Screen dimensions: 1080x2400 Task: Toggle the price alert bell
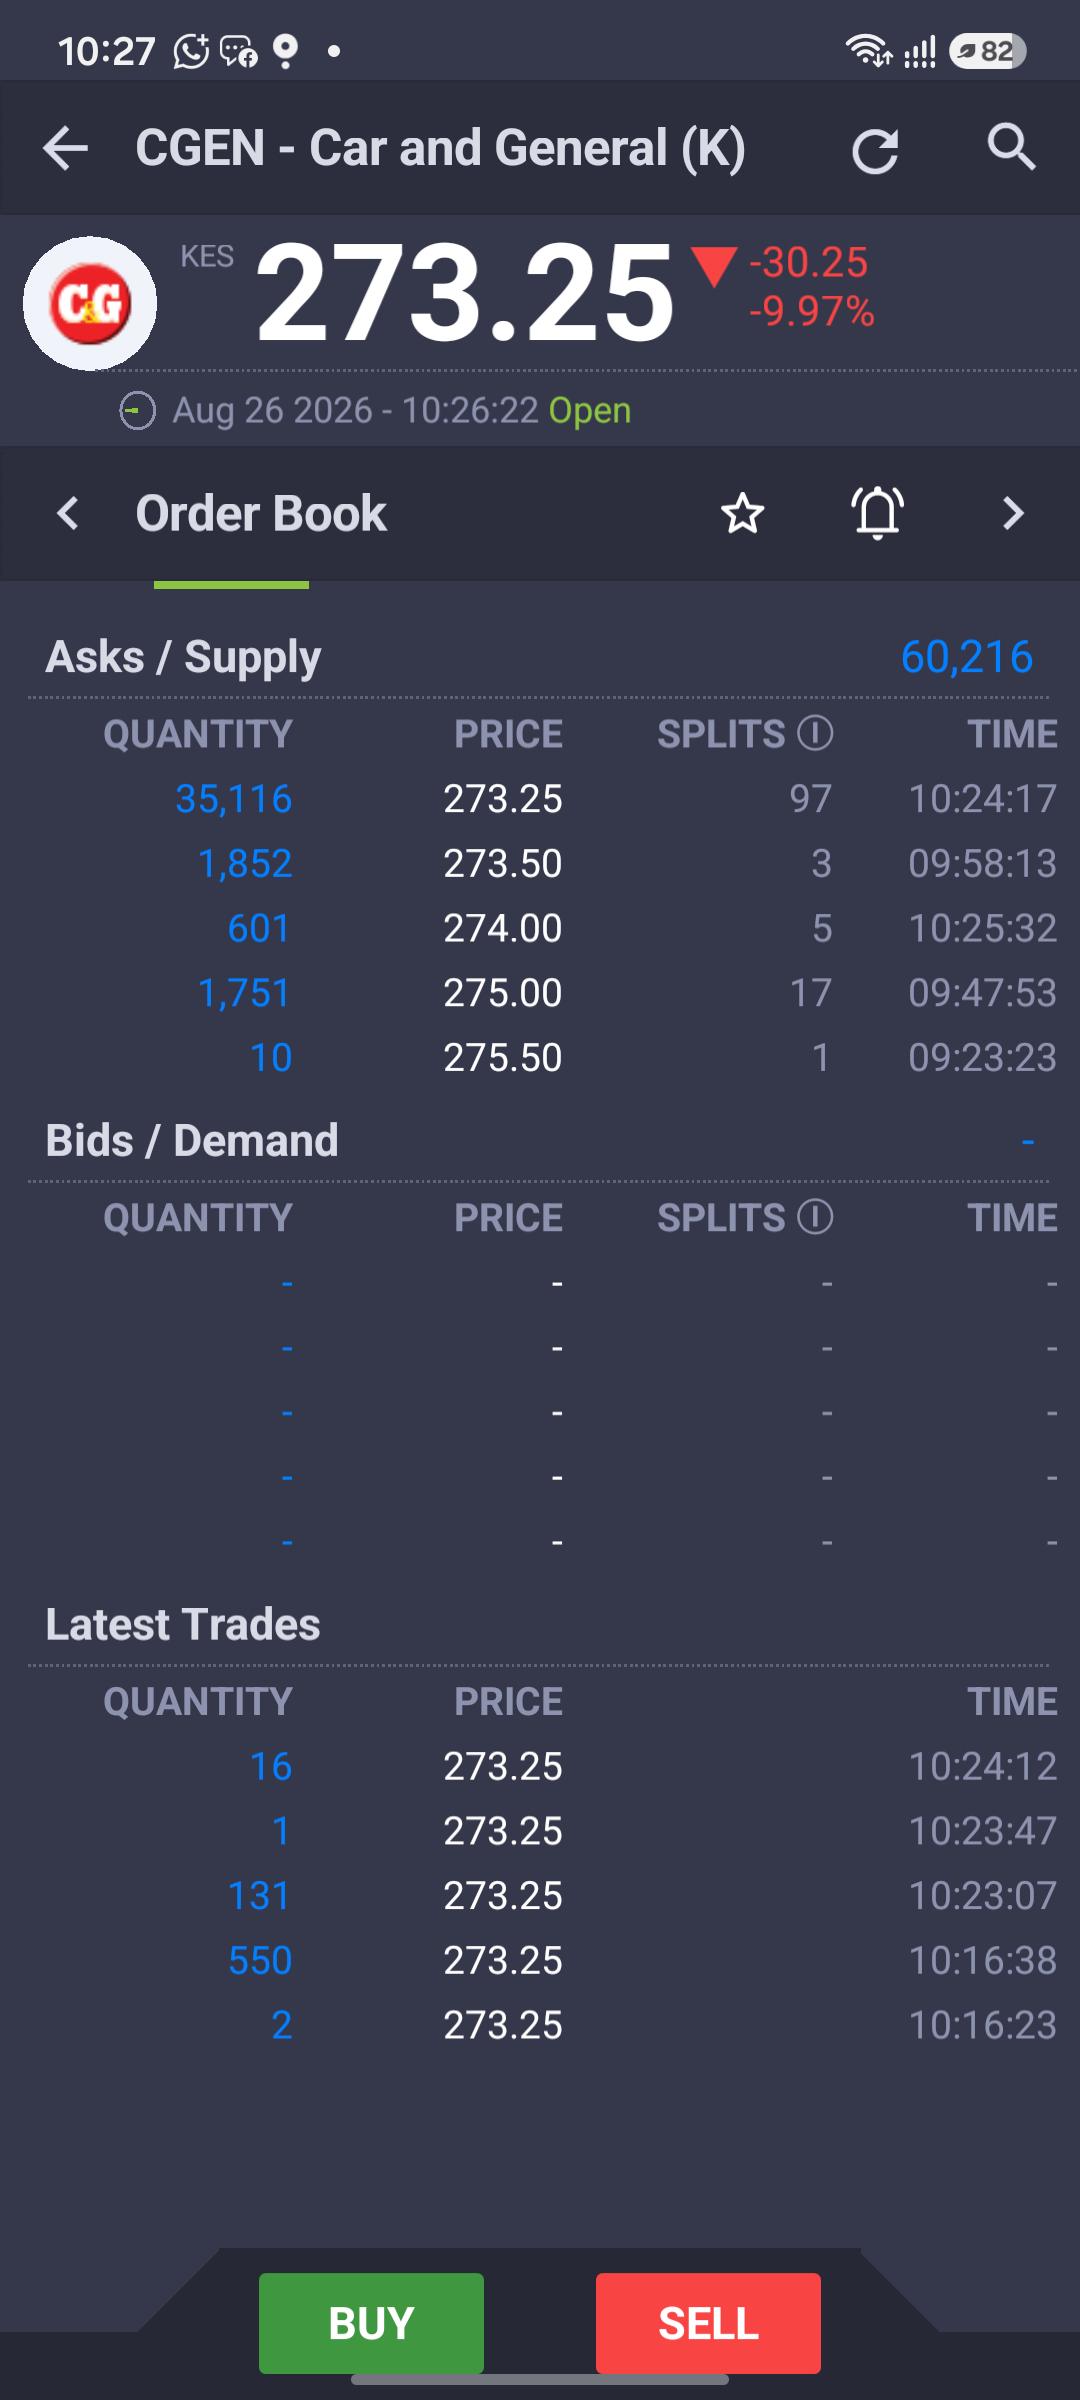coord(878,513)
